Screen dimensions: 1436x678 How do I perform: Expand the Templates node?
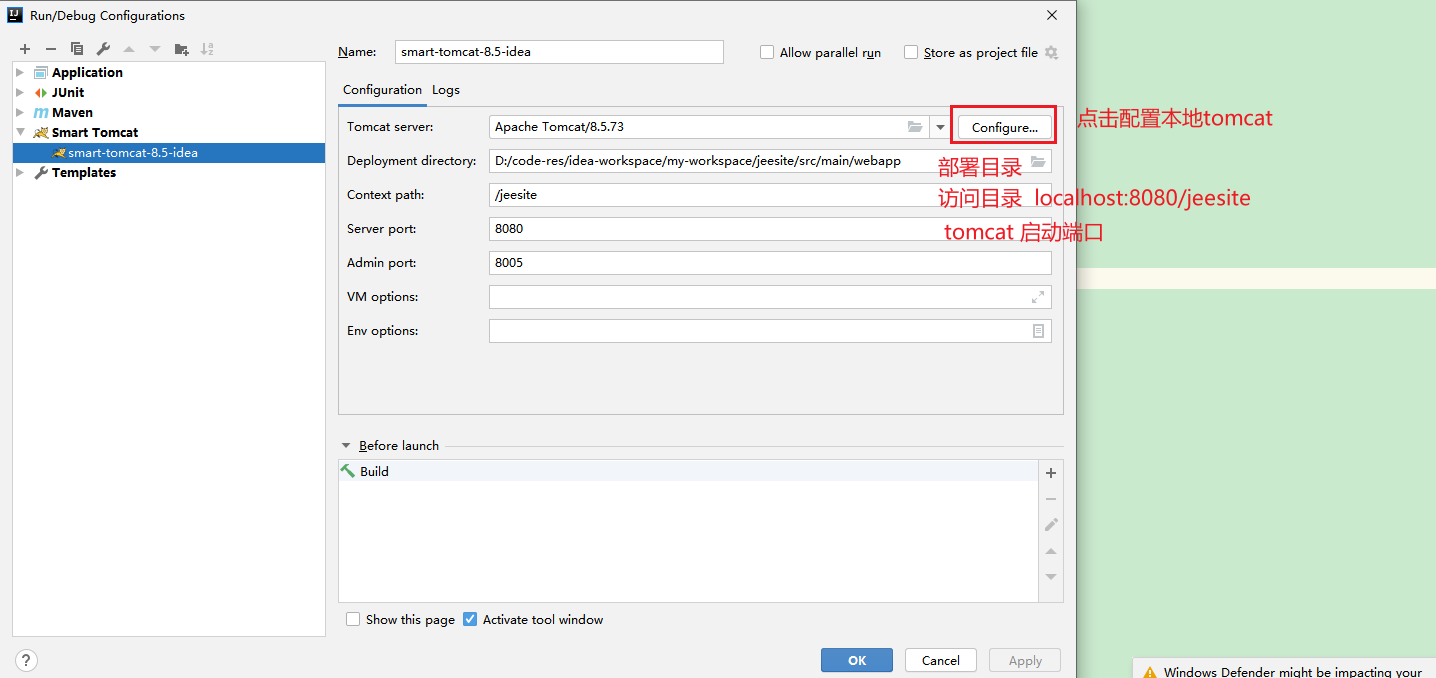pyautogui.click(x=20, y=172)
